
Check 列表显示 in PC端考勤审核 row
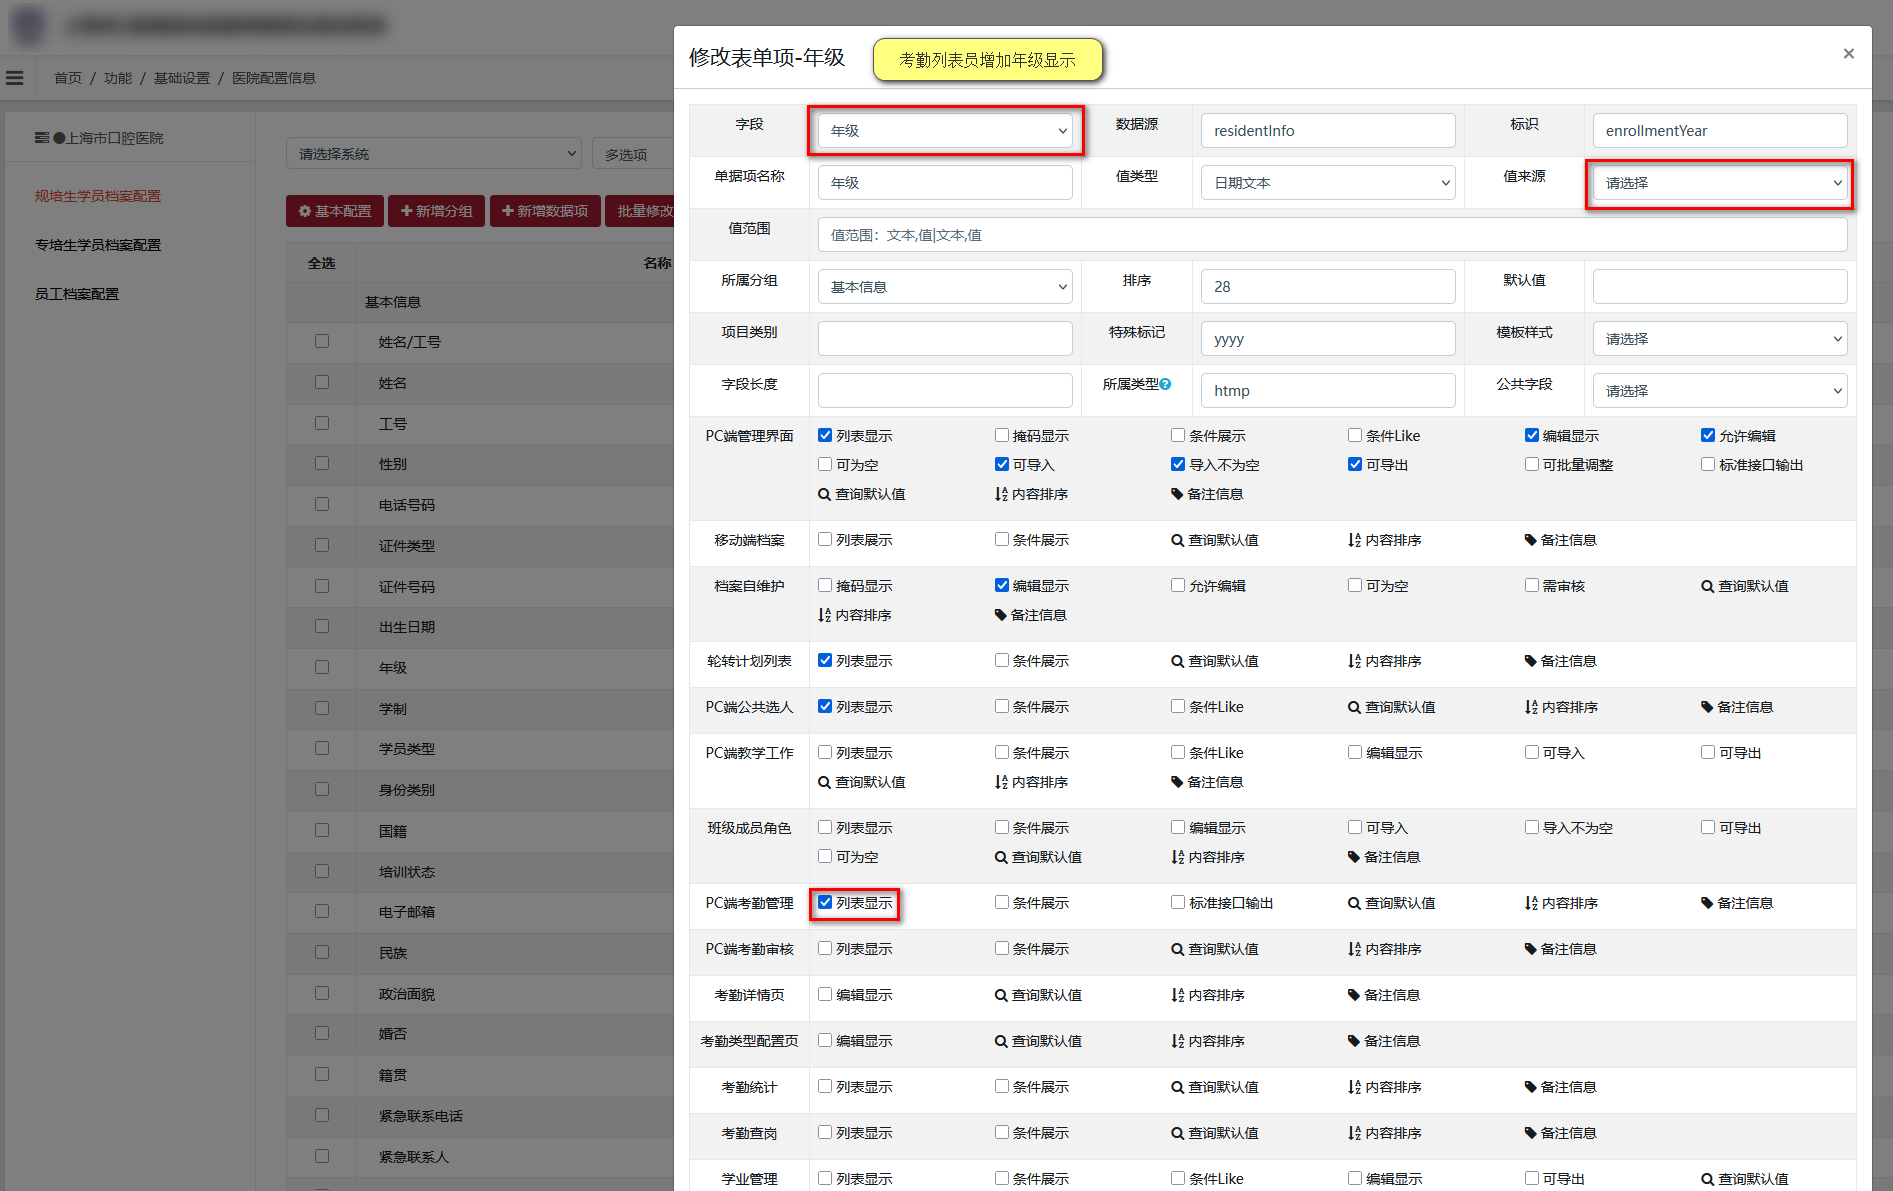825,948
